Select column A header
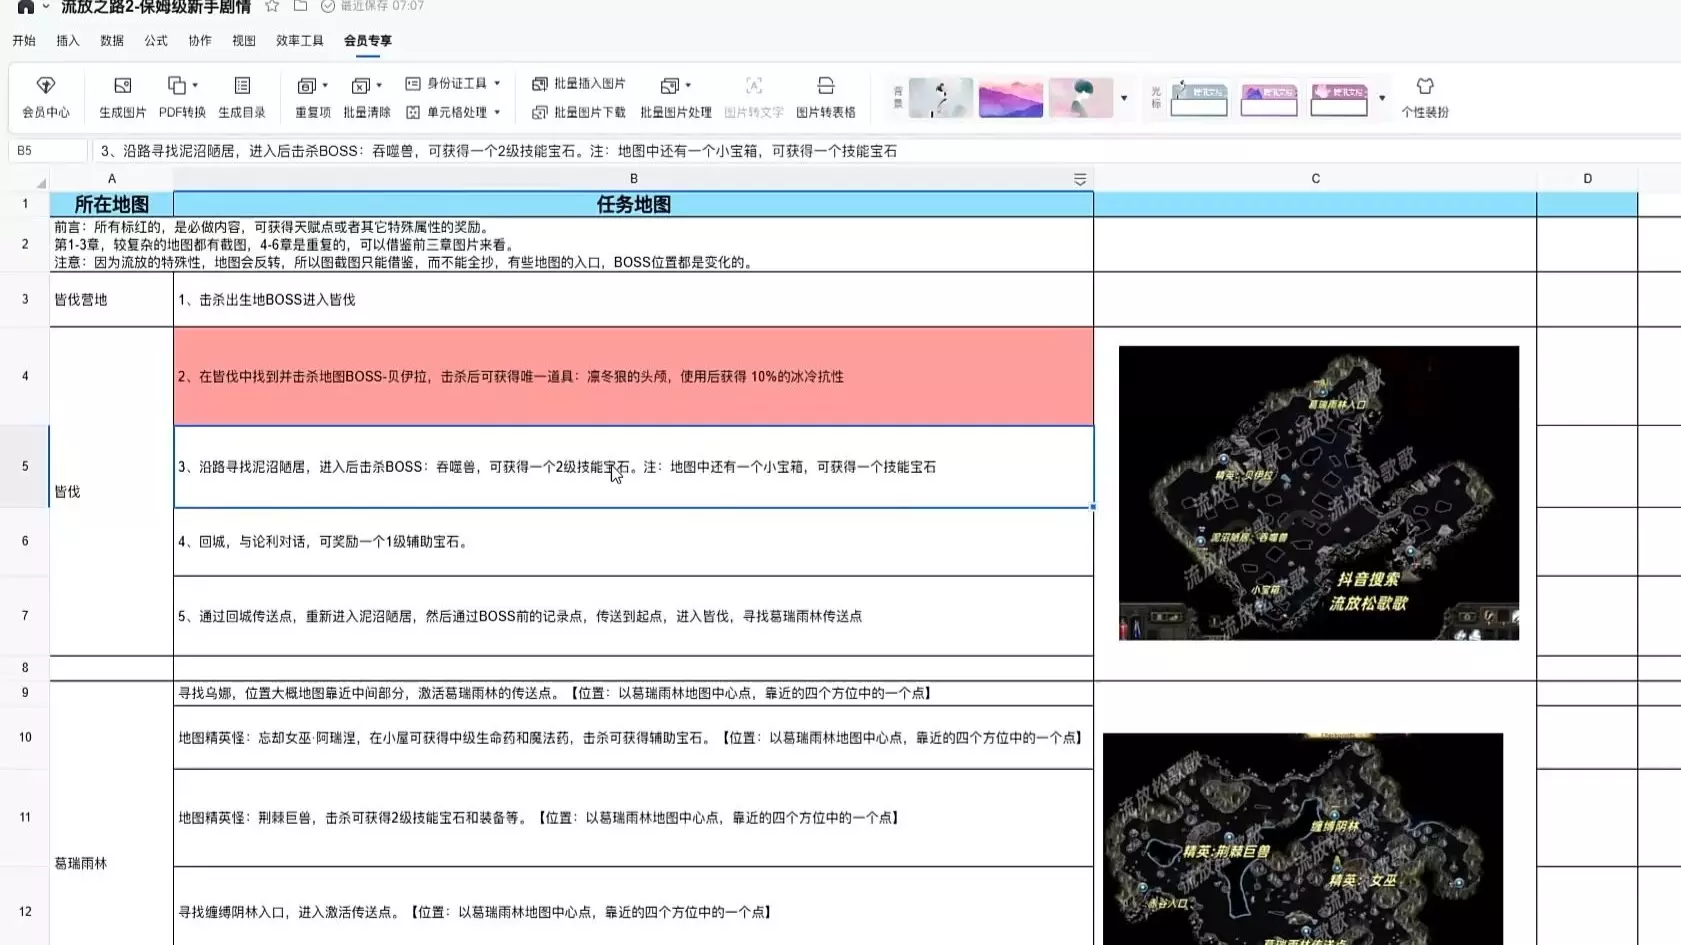Image resolution: width=1681 pixels, height=945 pixels. click(112, 179)
